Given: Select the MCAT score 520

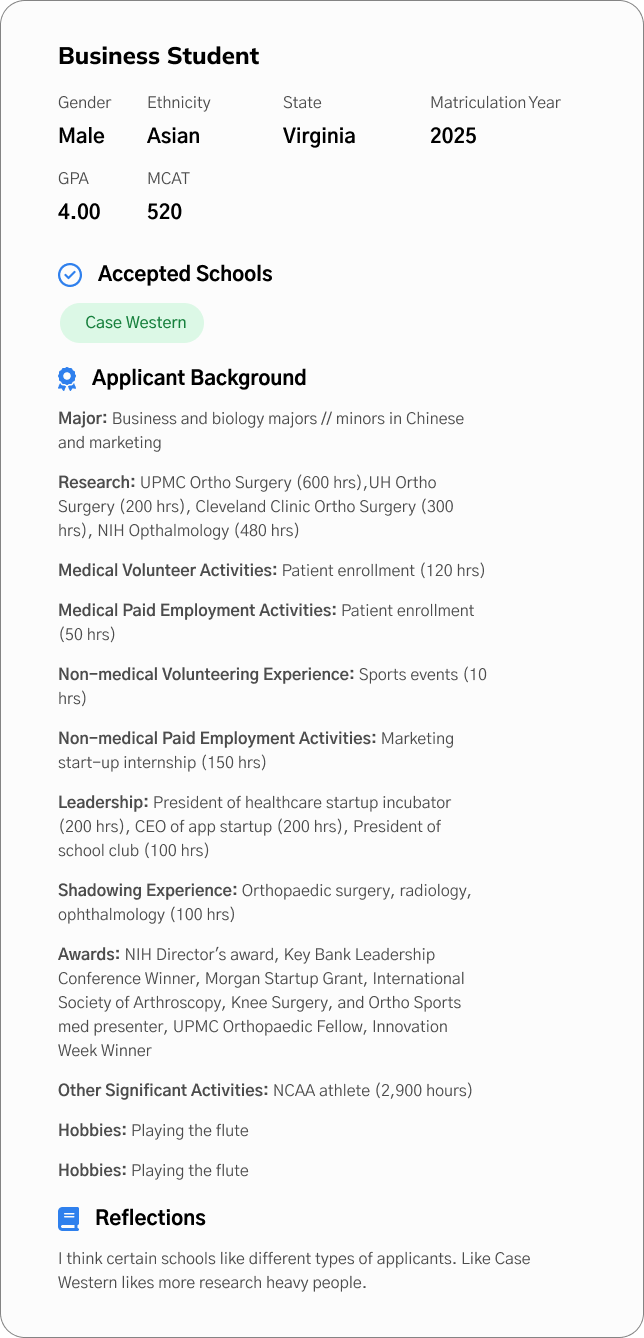Looking at the screenshot, I should point(165,212).
